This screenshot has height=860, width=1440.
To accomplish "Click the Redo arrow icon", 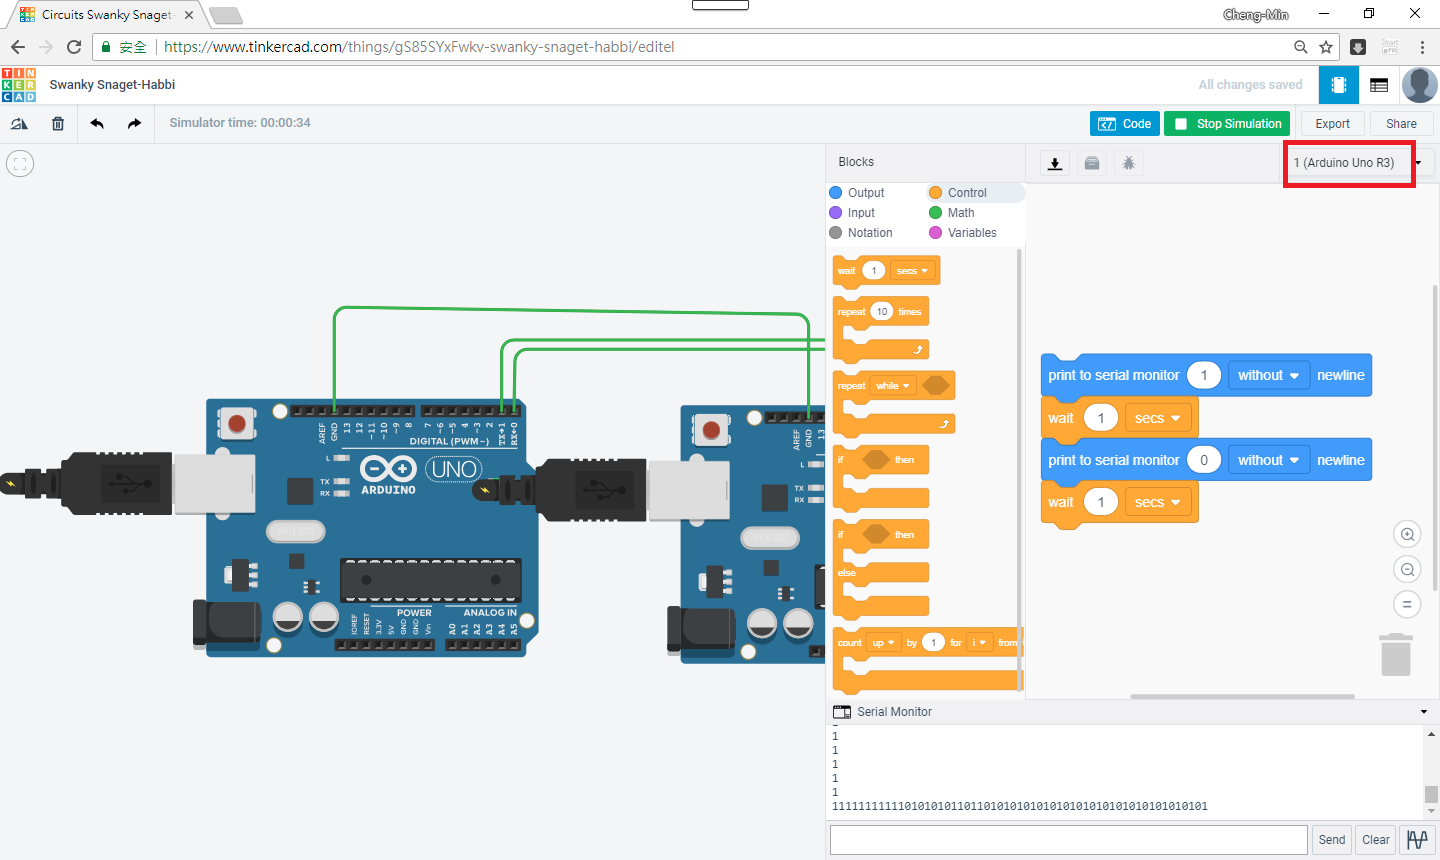I will click(133, 123).
